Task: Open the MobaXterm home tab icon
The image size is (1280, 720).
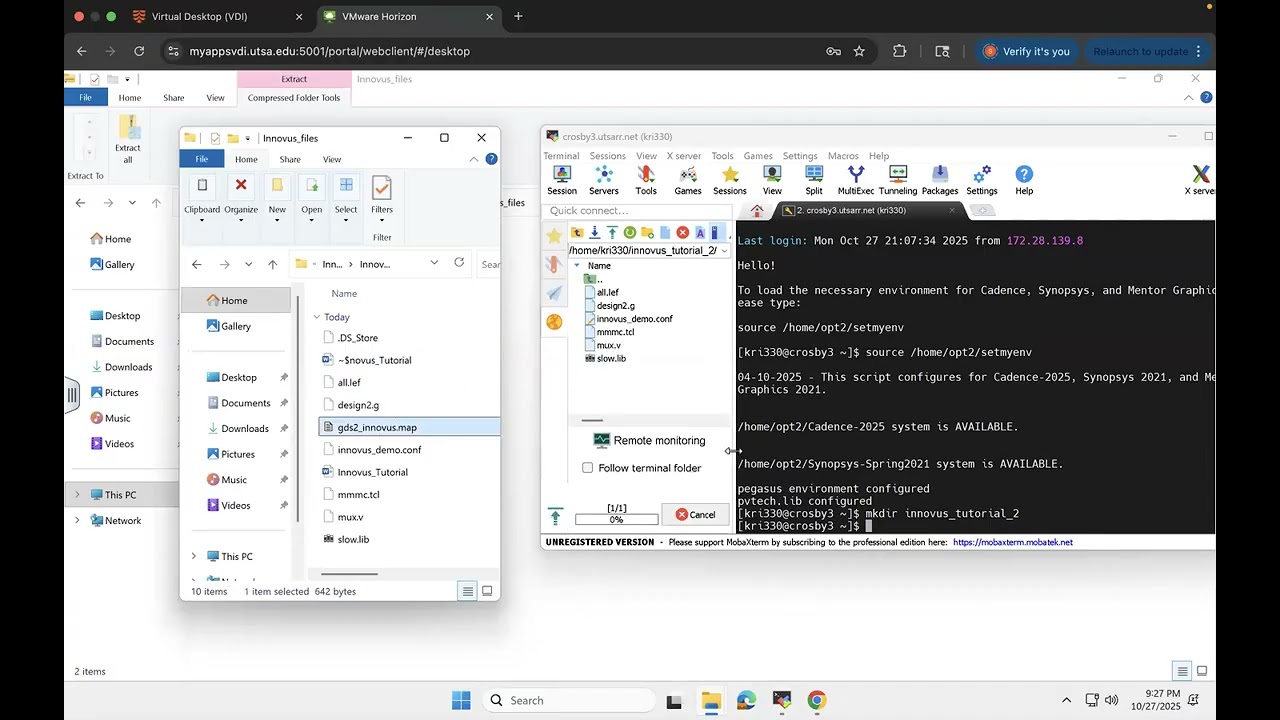Action: pyautogui.click(x=757, y=210)
